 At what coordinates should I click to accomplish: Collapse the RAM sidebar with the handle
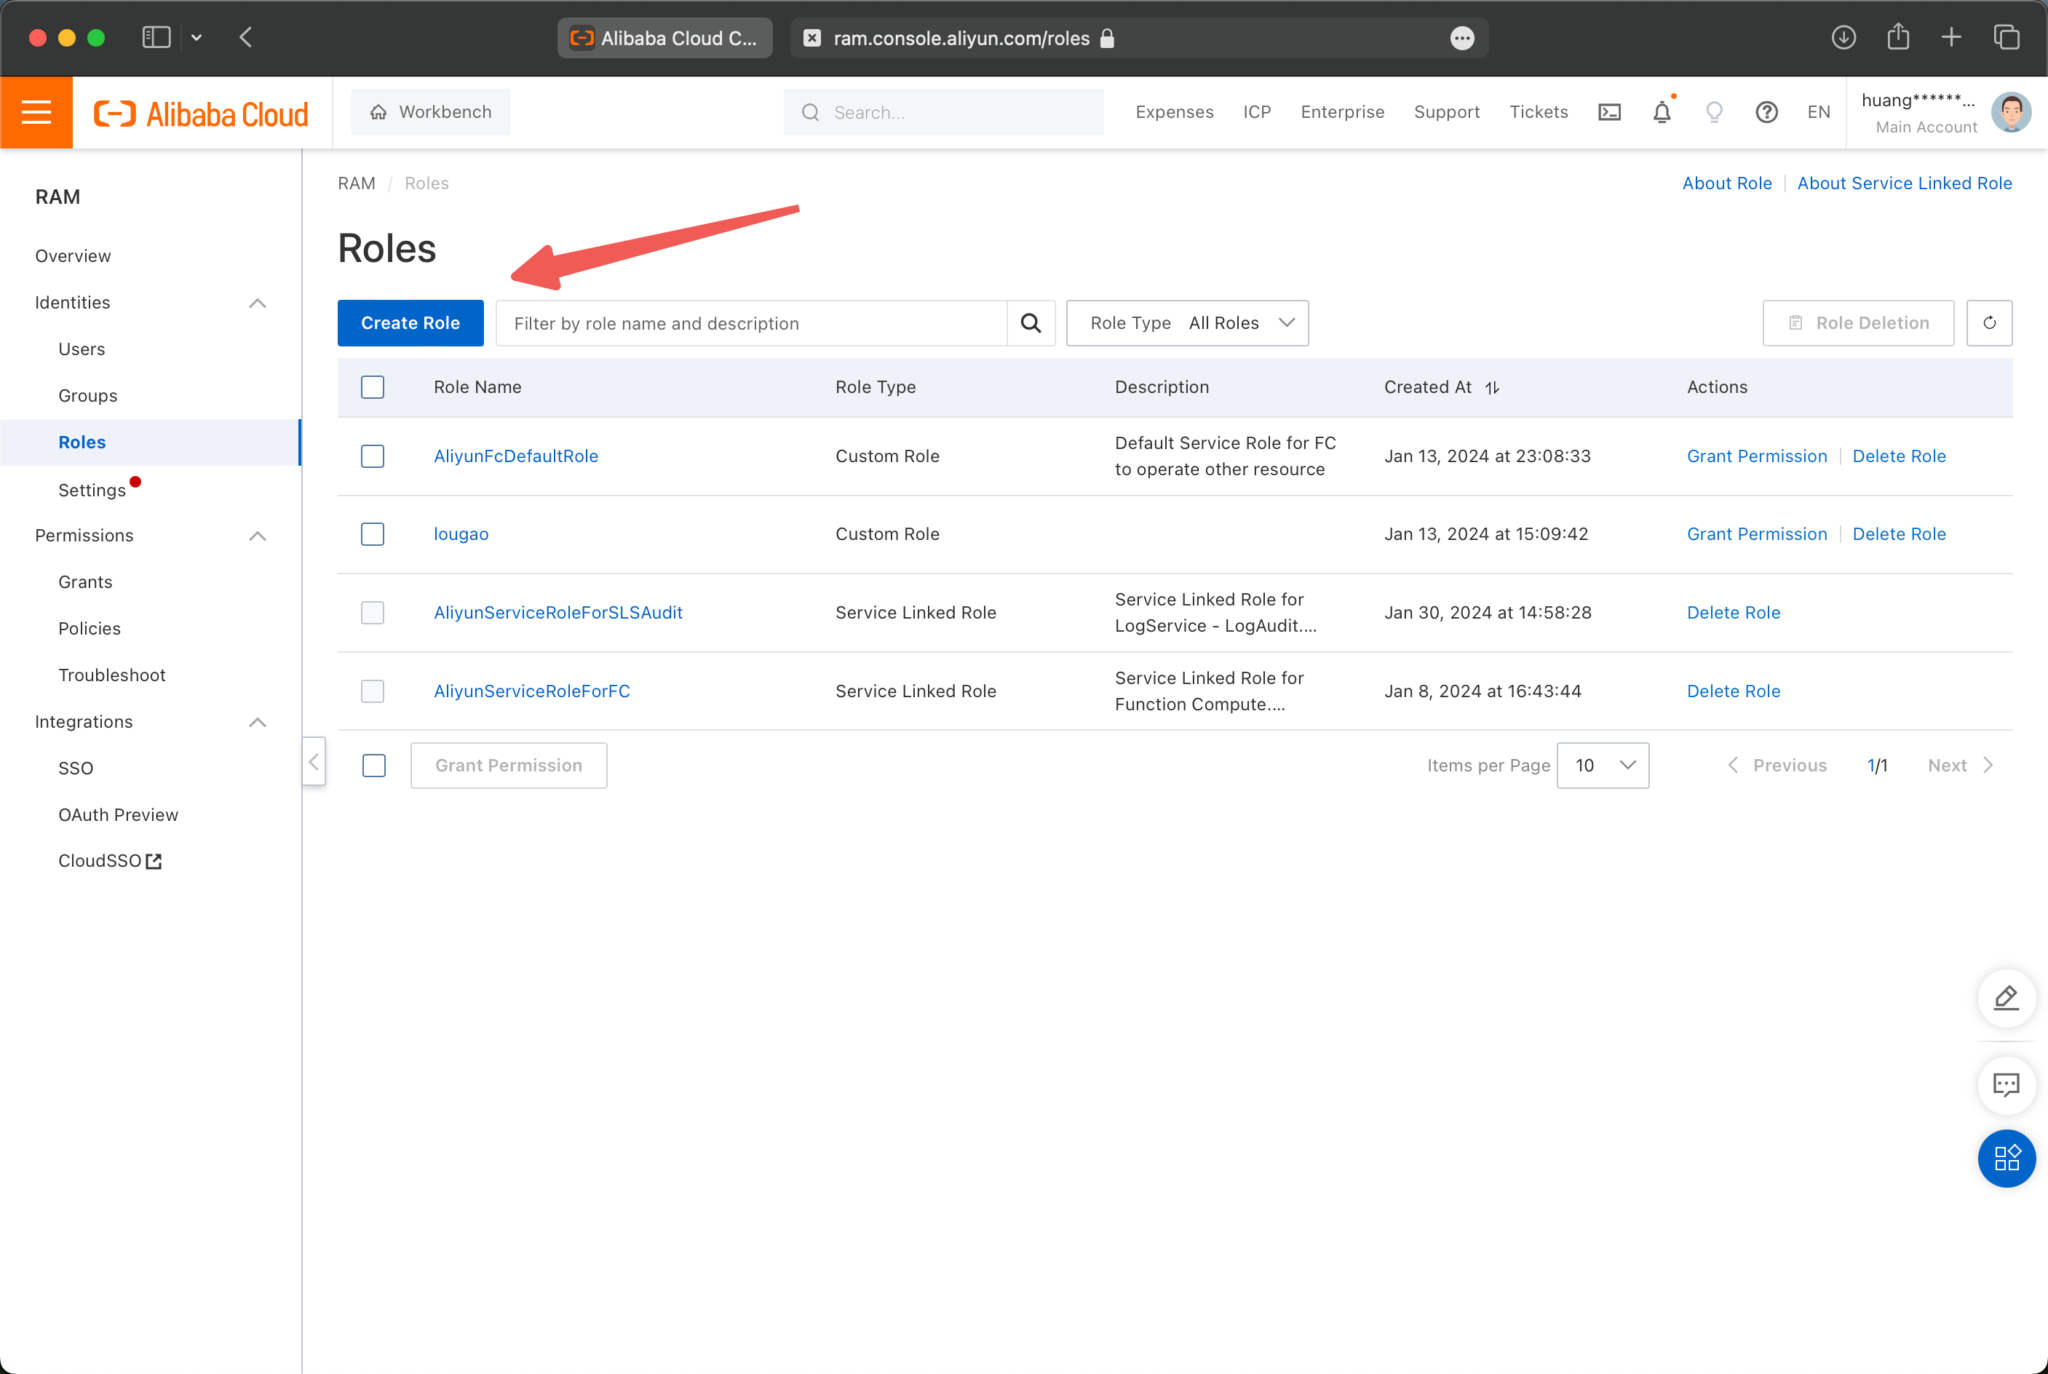[314, 762]
